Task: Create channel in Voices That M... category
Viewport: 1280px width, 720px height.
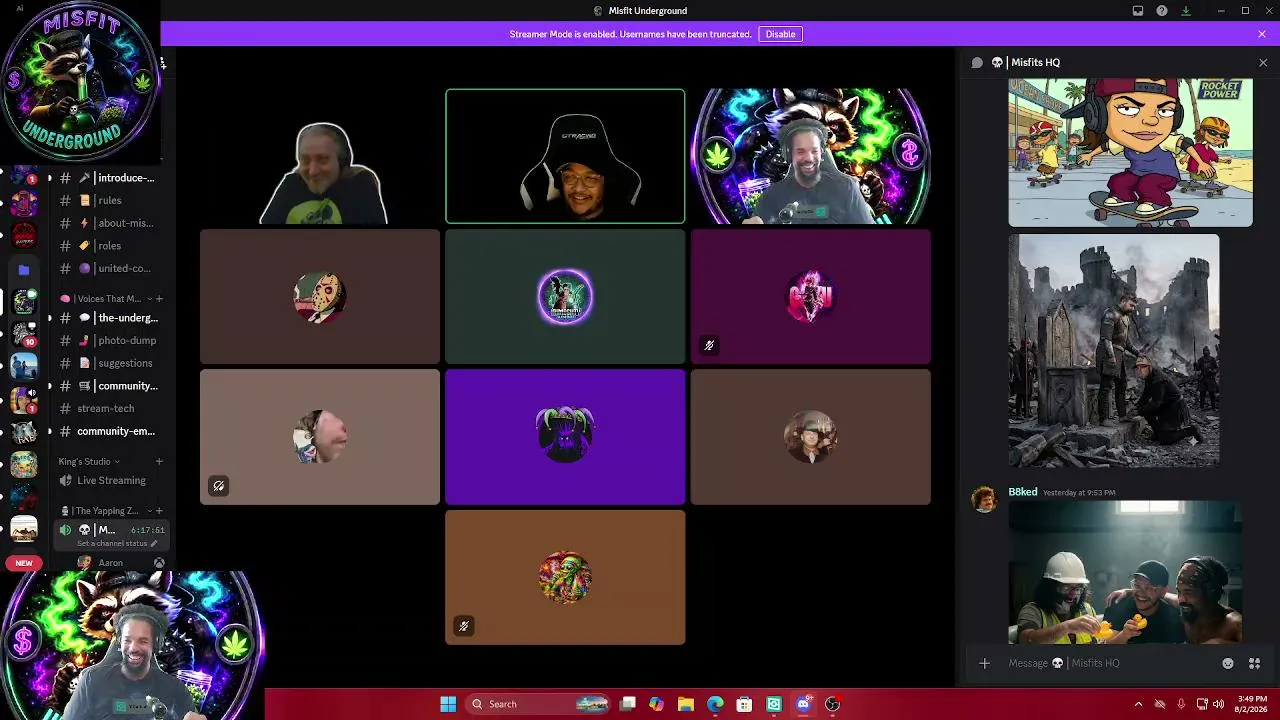Action: point(159,299)
